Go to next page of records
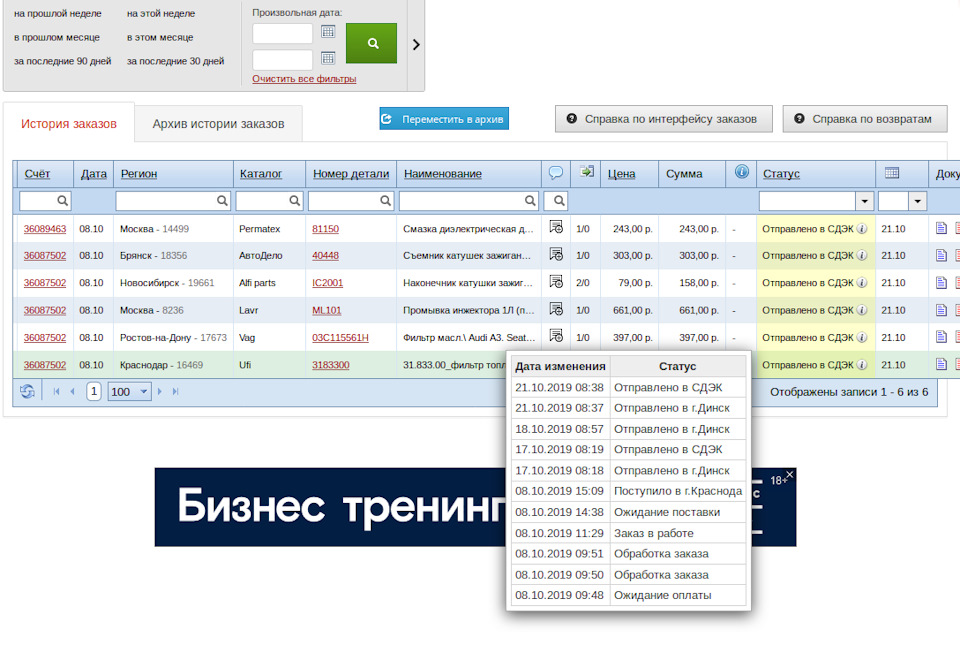The image size is (960, 660). 160,391
